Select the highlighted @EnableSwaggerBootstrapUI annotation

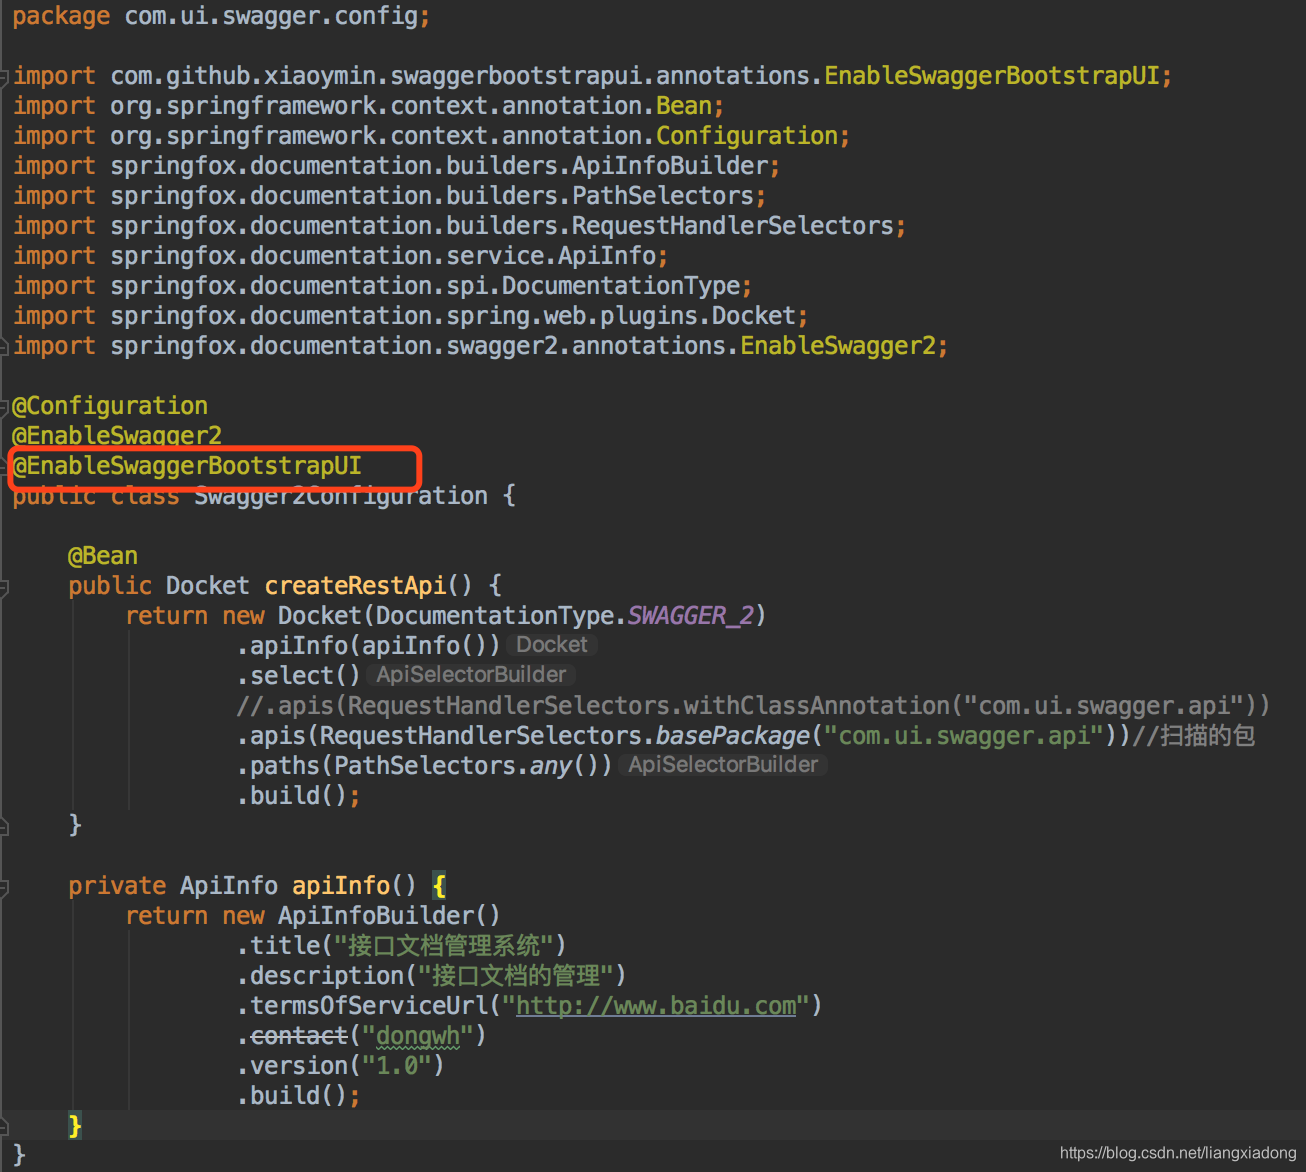(x=188, y=466)
